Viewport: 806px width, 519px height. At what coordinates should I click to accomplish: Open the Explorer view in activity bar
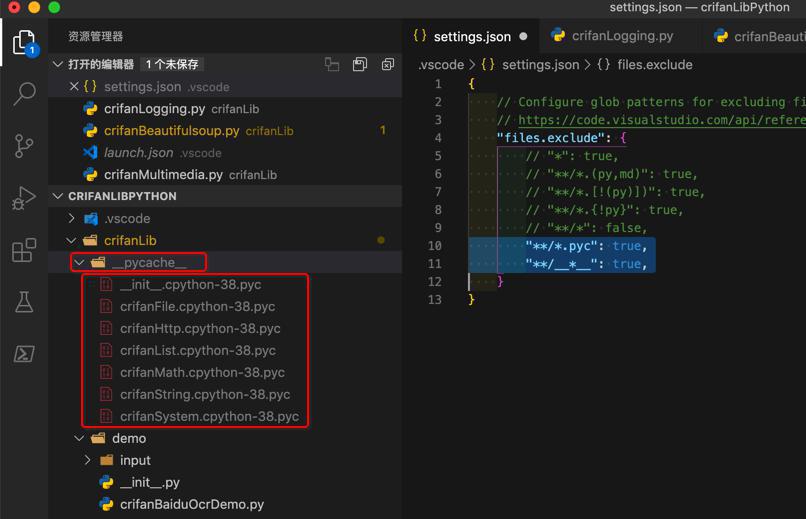24,43
